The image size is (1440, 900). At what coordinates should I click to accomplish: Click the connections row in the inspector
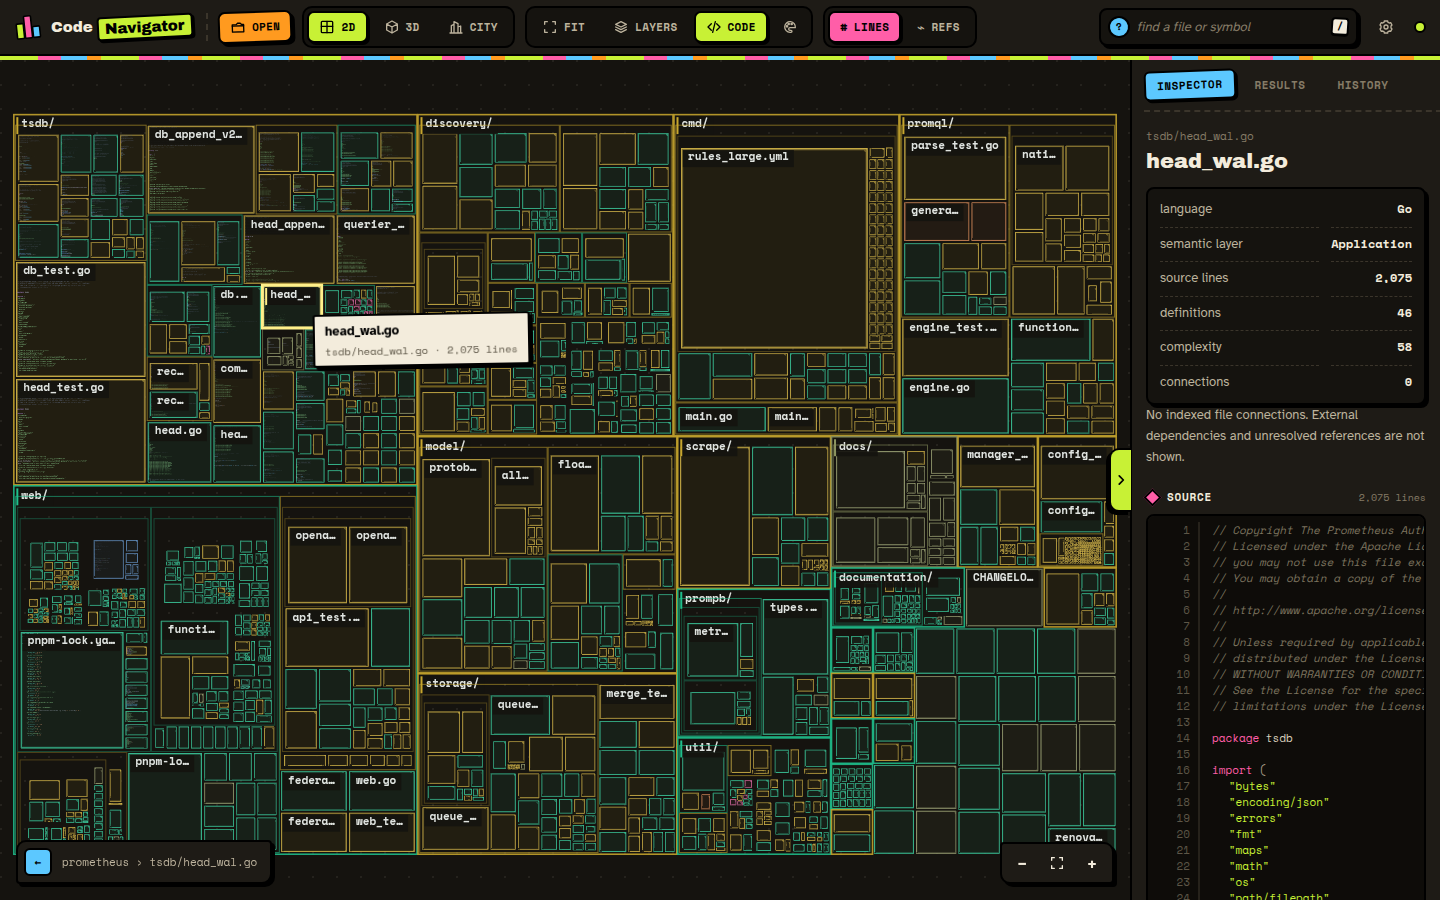click(x=1286, y=382)
